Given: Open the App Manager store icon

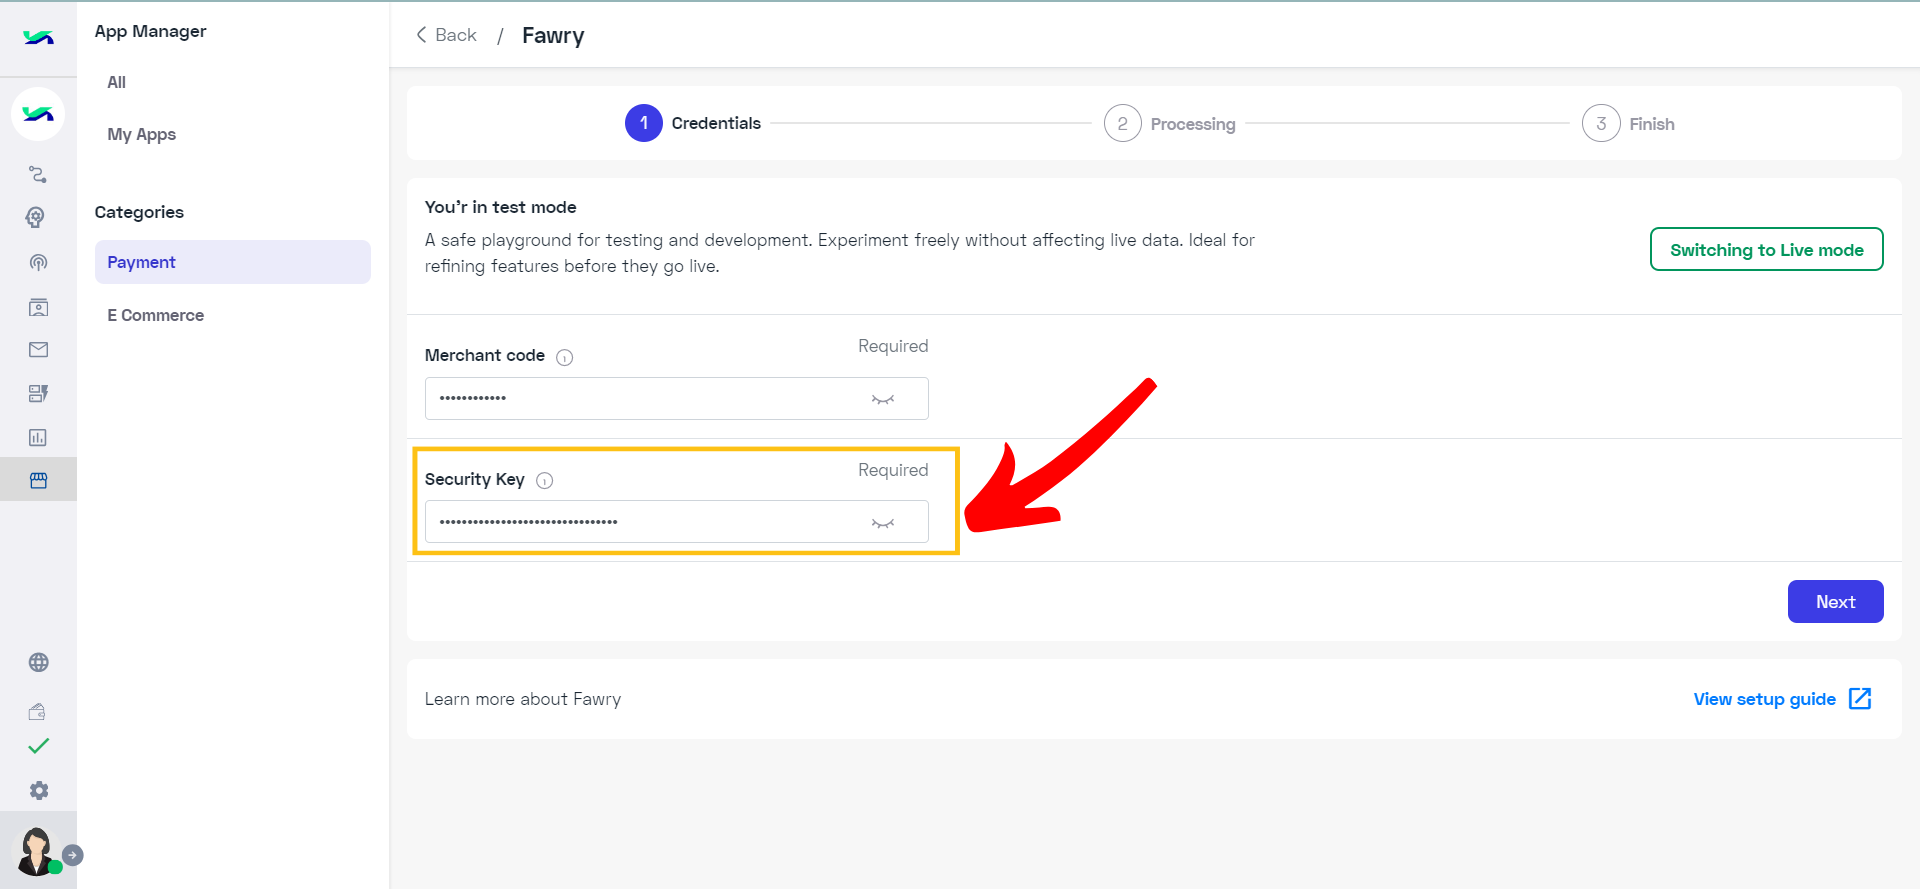Looking at the screenshot, I should pos(38,480).
